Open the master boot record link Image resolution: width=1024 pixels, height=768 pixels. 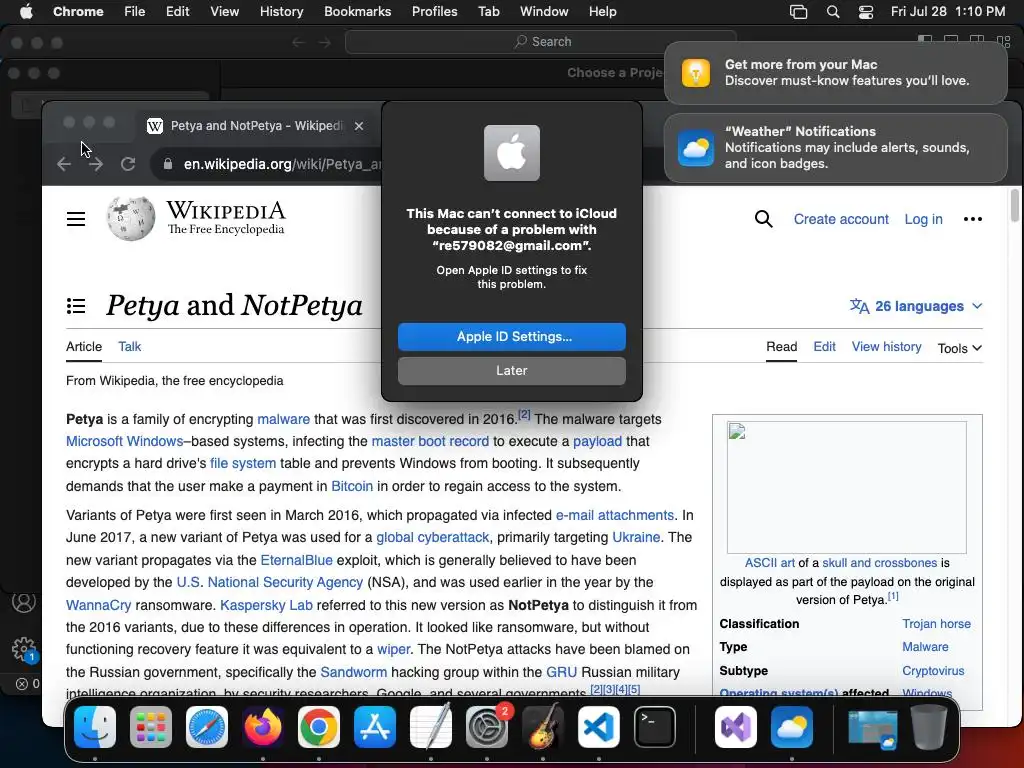[430, 441]
